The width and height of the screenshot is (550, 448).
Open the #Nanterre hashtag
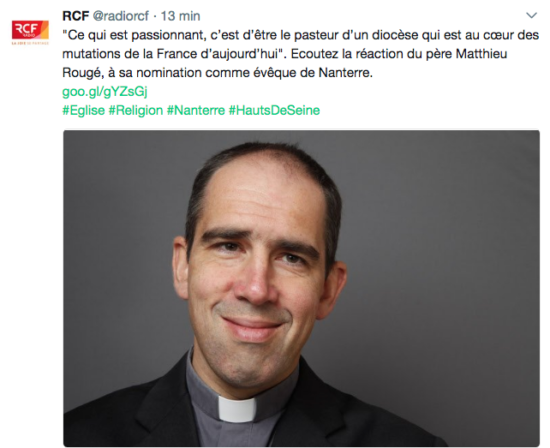click(x=196, y=110)
